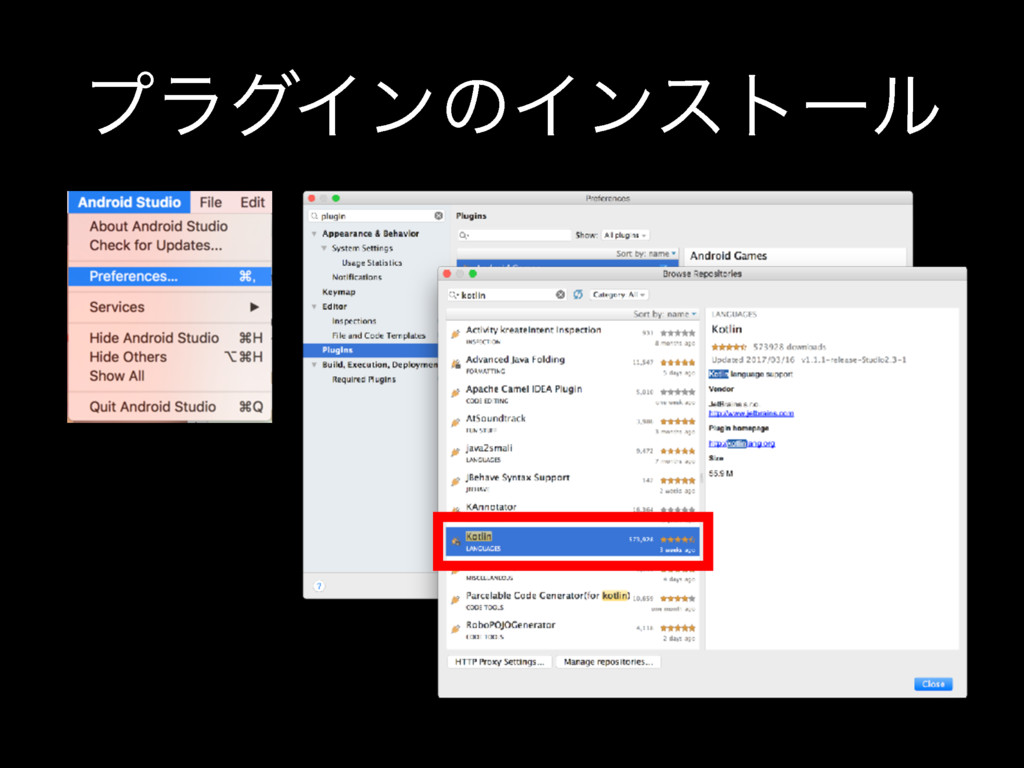Select java2smali plugin row
The image size is (1024, 768).
[572, 453]
